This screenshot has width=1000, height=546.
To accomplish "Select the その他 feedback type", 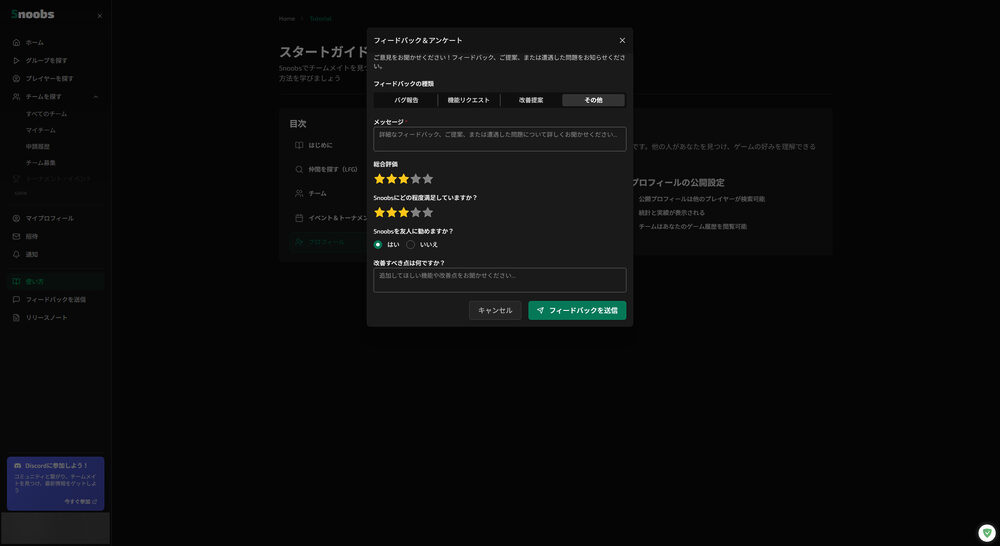I will pyautogui.click(x=593, y=100).
